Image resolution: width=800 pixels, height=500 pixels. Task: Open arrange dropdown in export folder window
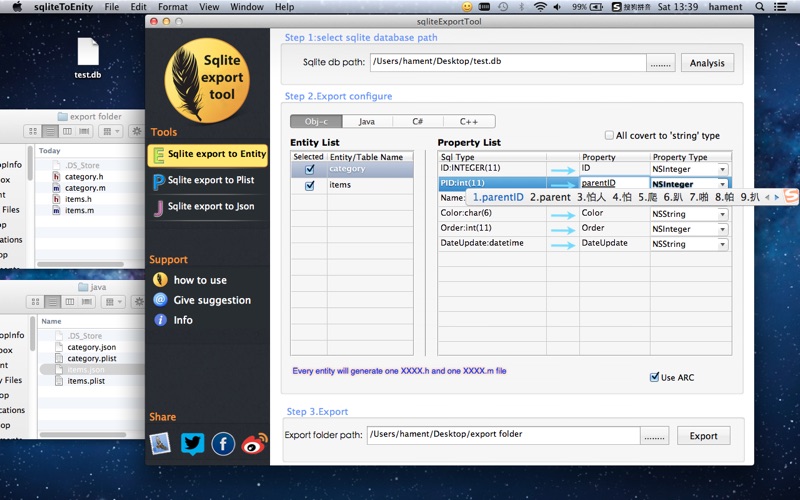[111, 131]
